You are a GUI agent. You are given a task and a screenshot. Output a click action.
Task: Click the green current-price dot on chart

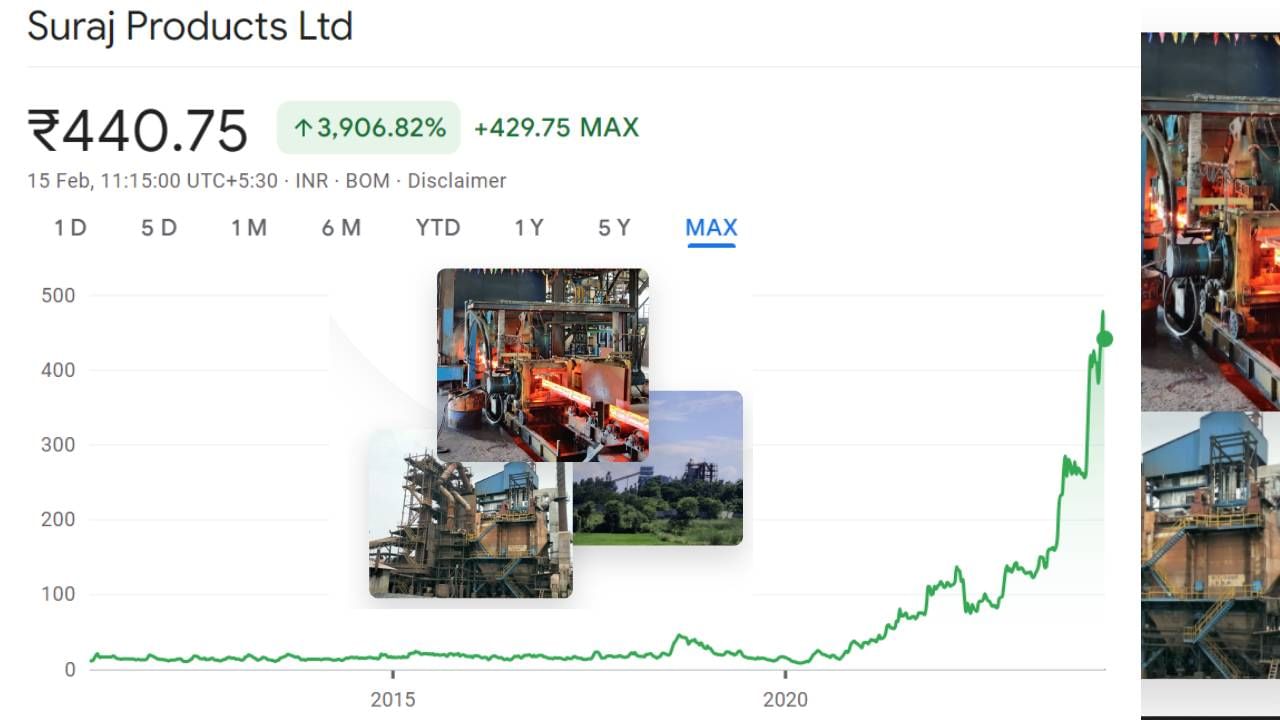tap(1104, 339)
